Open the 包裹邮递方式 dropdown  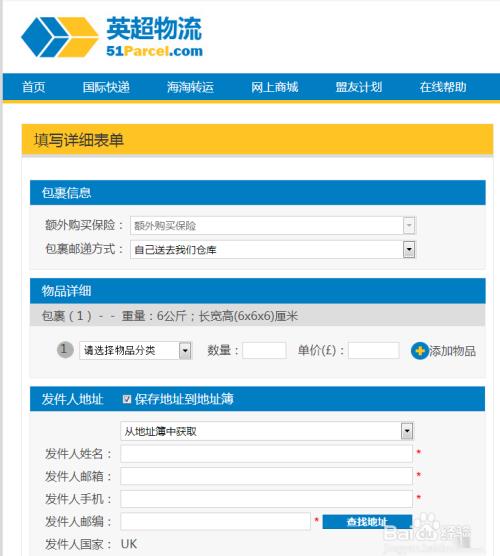[x=273, y=250]
